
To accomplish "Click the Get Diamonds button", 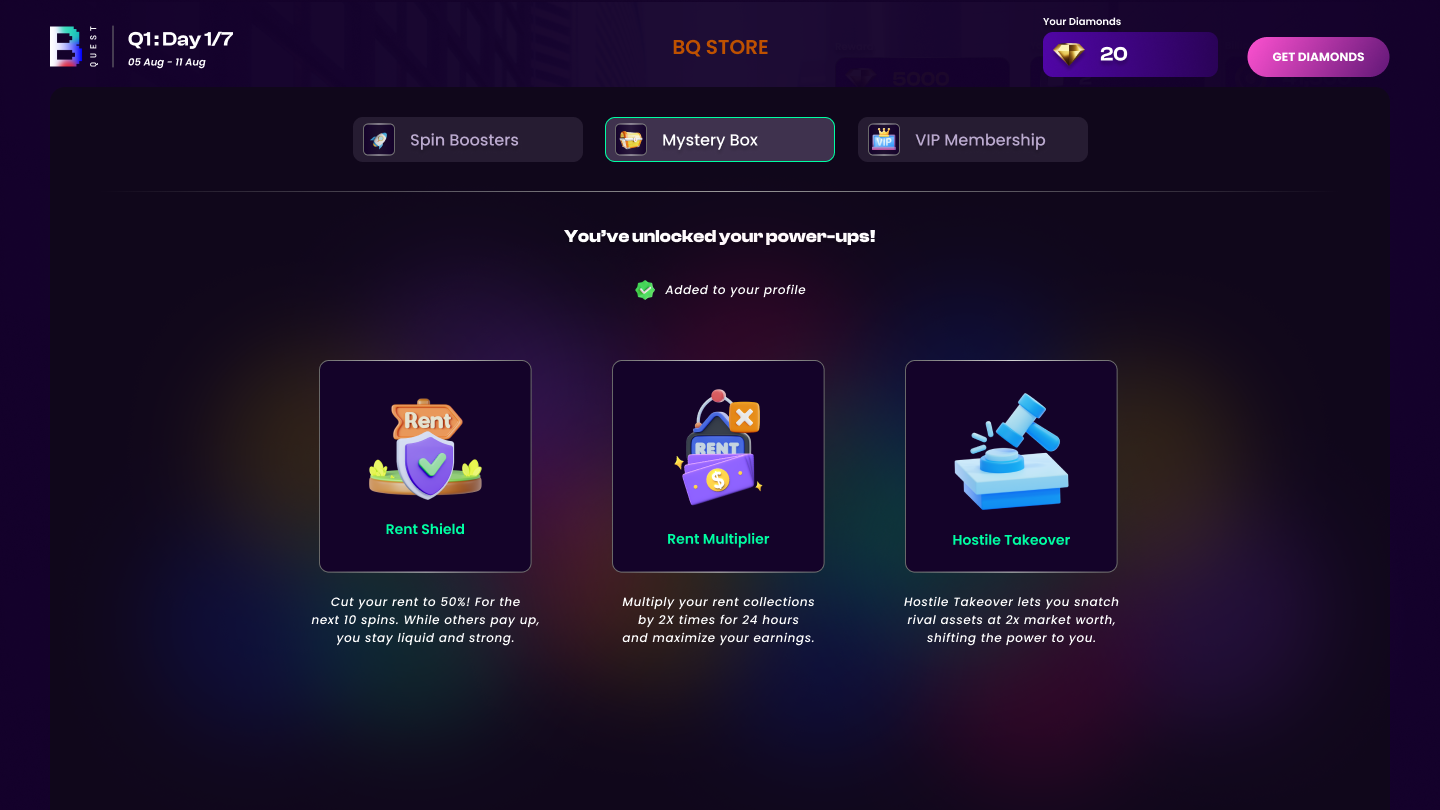I will (x=1318, y=57).
